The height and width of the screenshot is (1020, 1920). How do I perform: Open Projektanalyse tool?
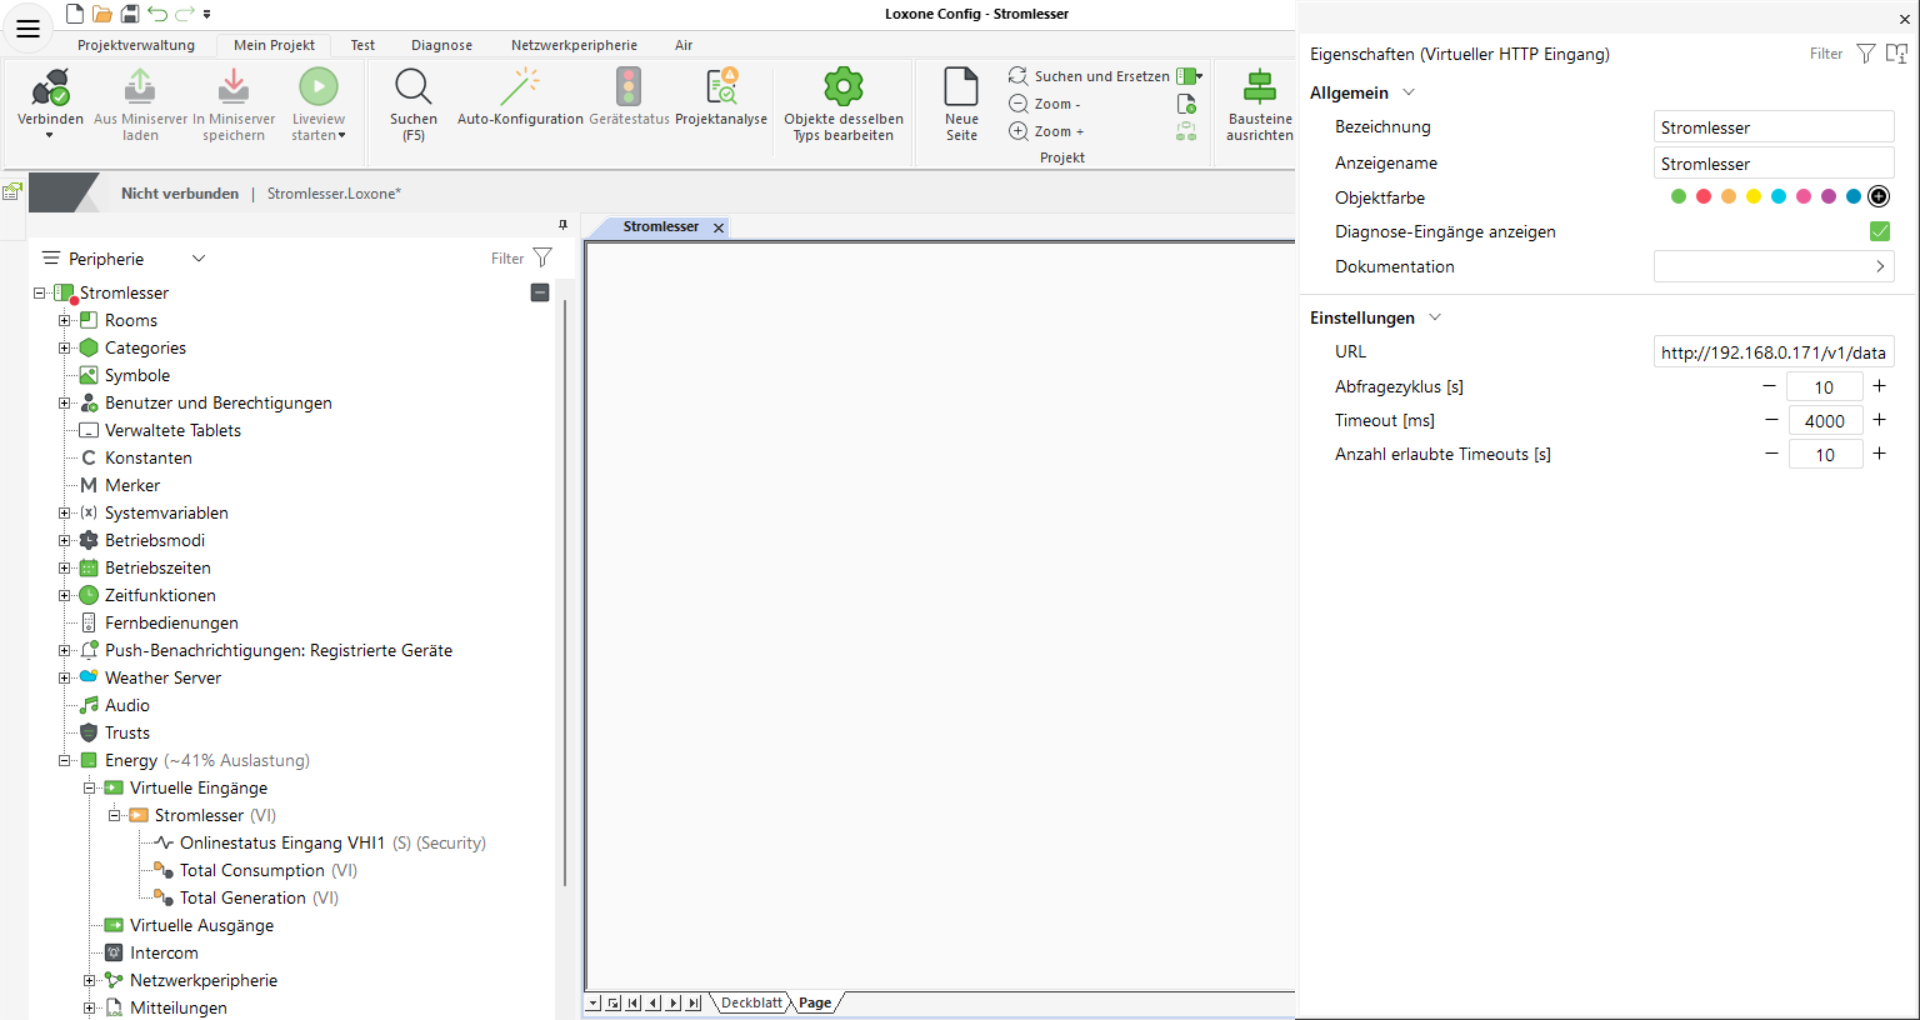(721, 88)
